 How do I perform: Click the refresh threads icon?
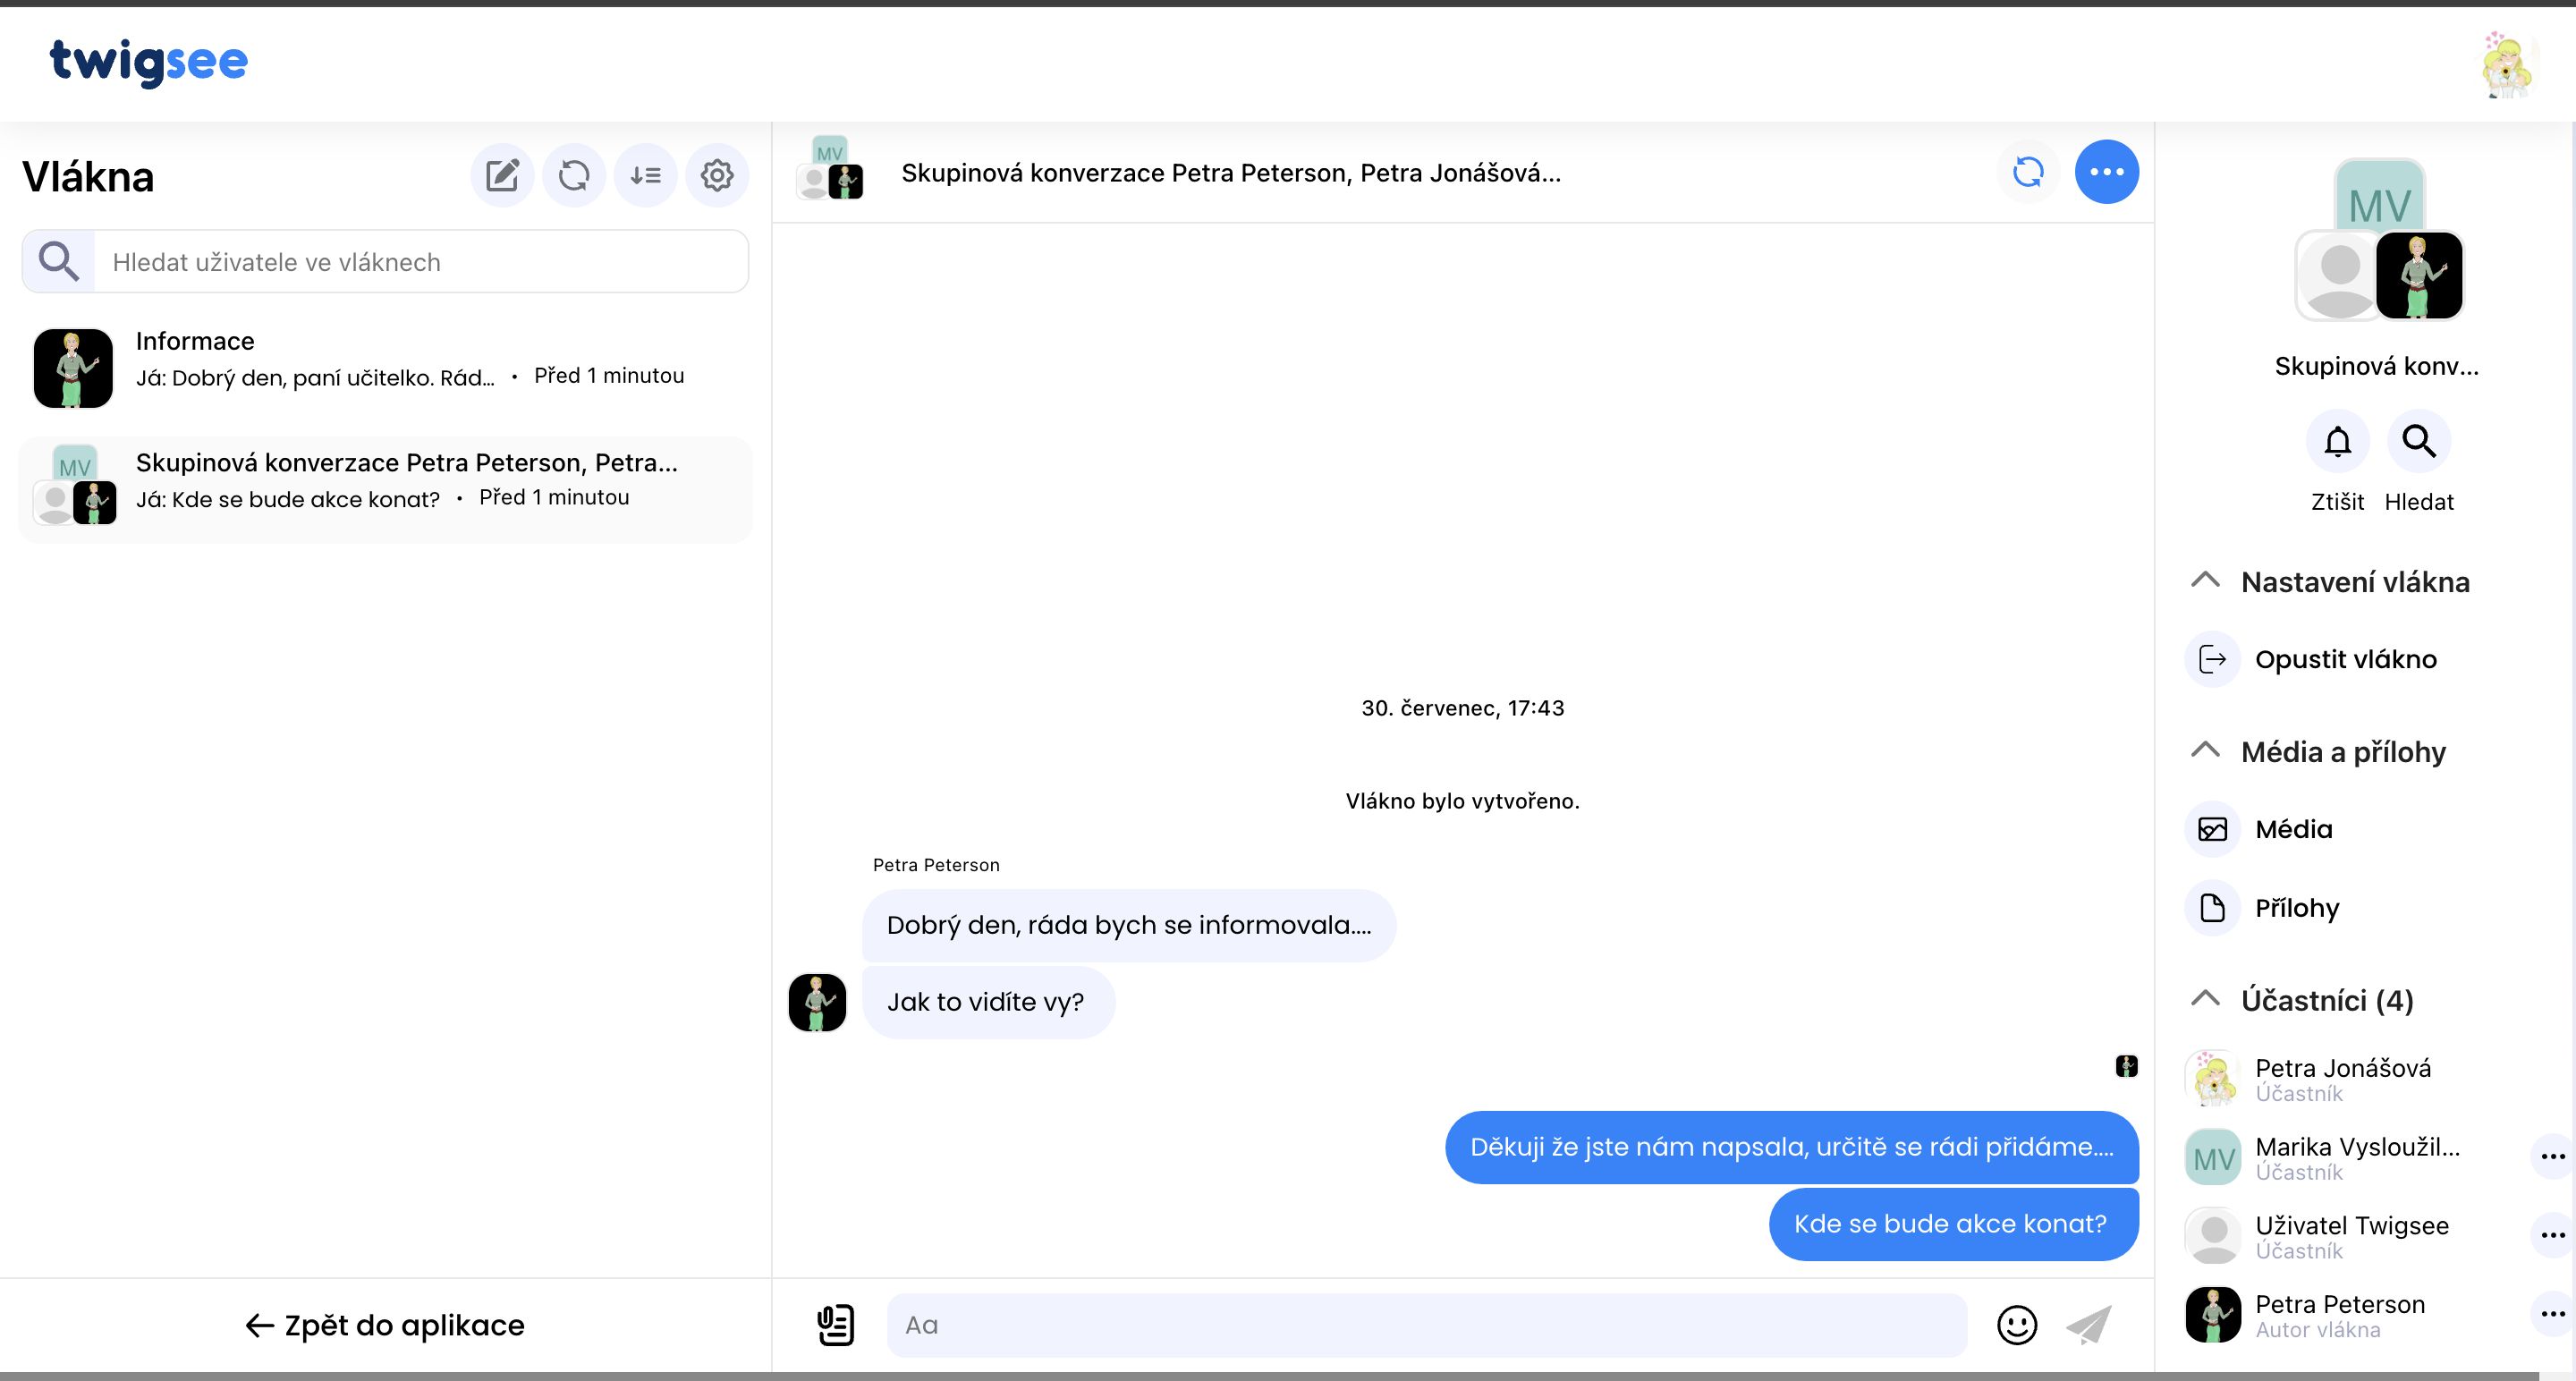coord(576,174)
